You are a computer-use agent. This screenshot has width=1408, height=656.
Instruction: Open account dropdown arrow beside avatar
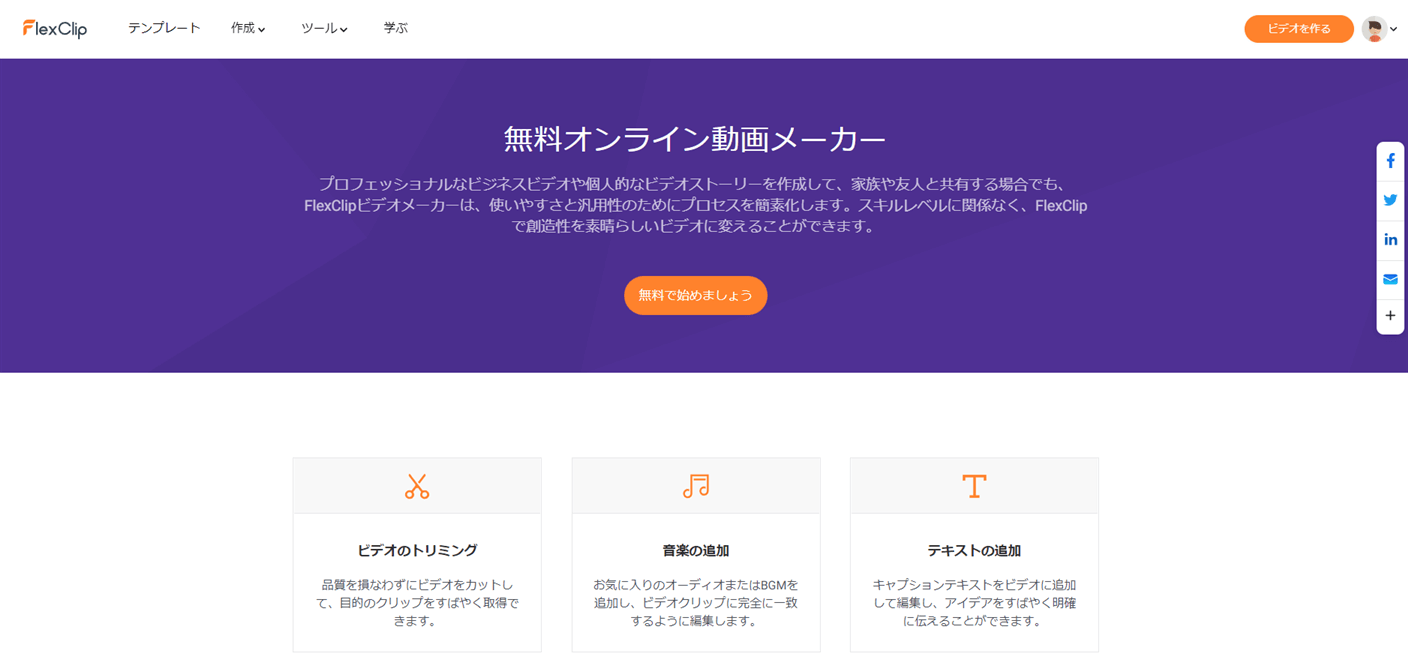[x=1394, y=30]
